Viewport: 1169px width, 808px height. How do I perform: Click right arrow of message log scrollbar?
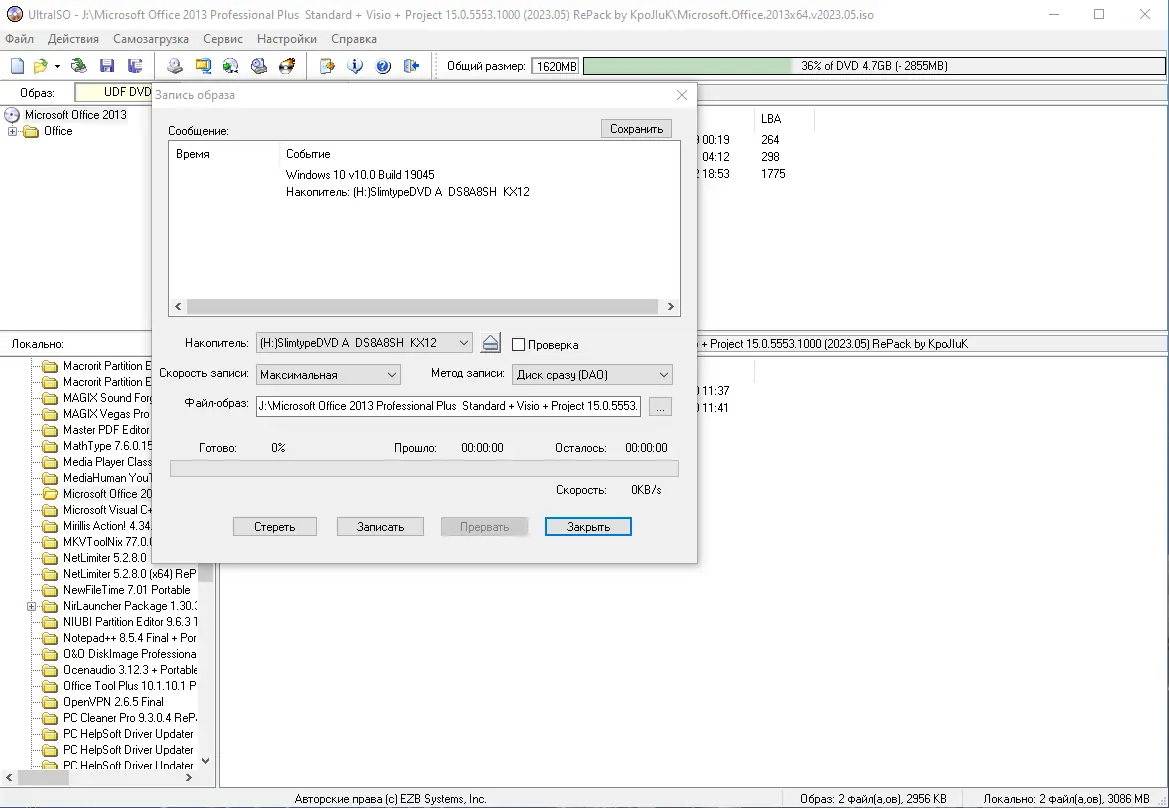[x=670, y=306]
